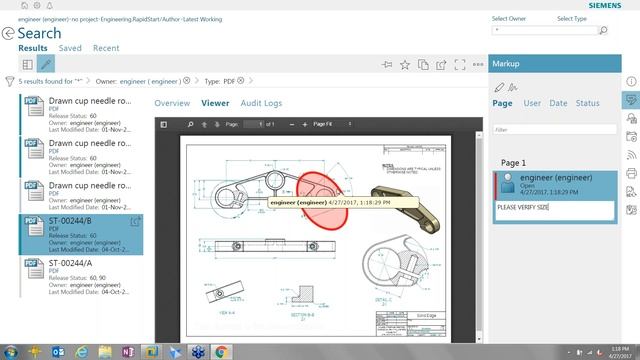The image size is (640, 360).
Task: Select the active Markup panel icon
Action: [x=631, y=100]
